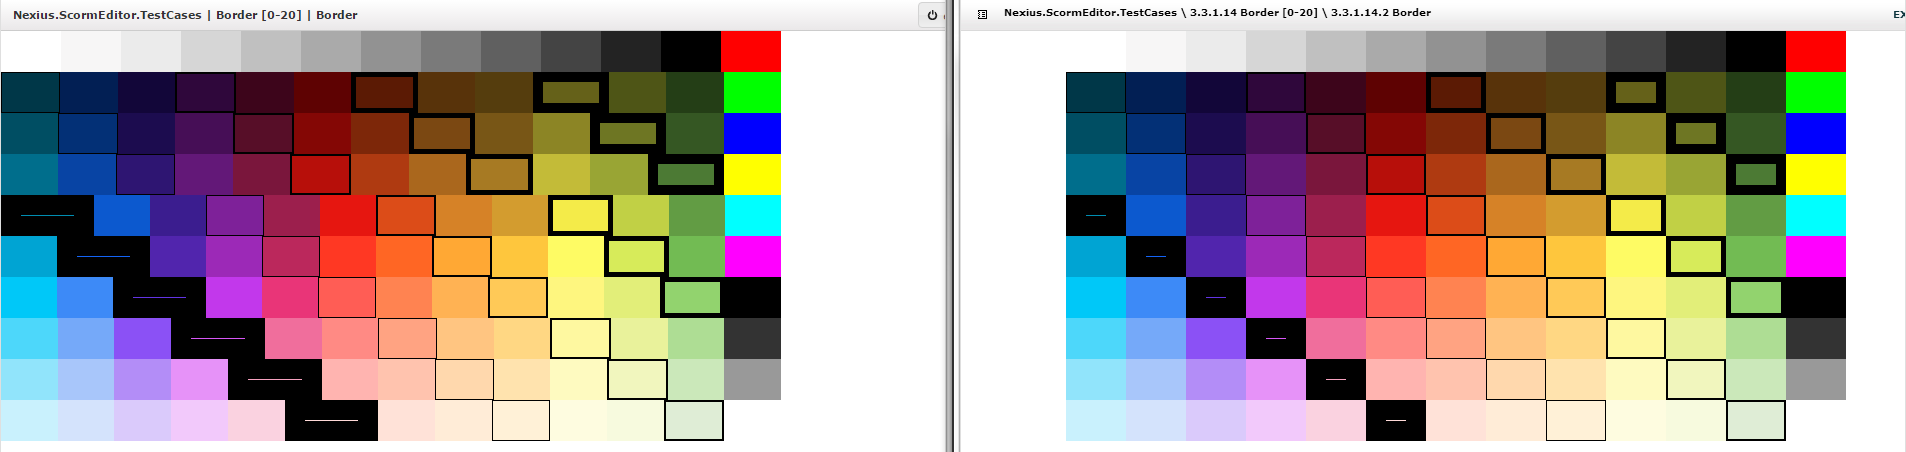The width and height of the screenshot is (1906, 452).
Task: Choose the bright yellow swatch in the left panel
Action: pyautogui.click(x=752, y=174)
